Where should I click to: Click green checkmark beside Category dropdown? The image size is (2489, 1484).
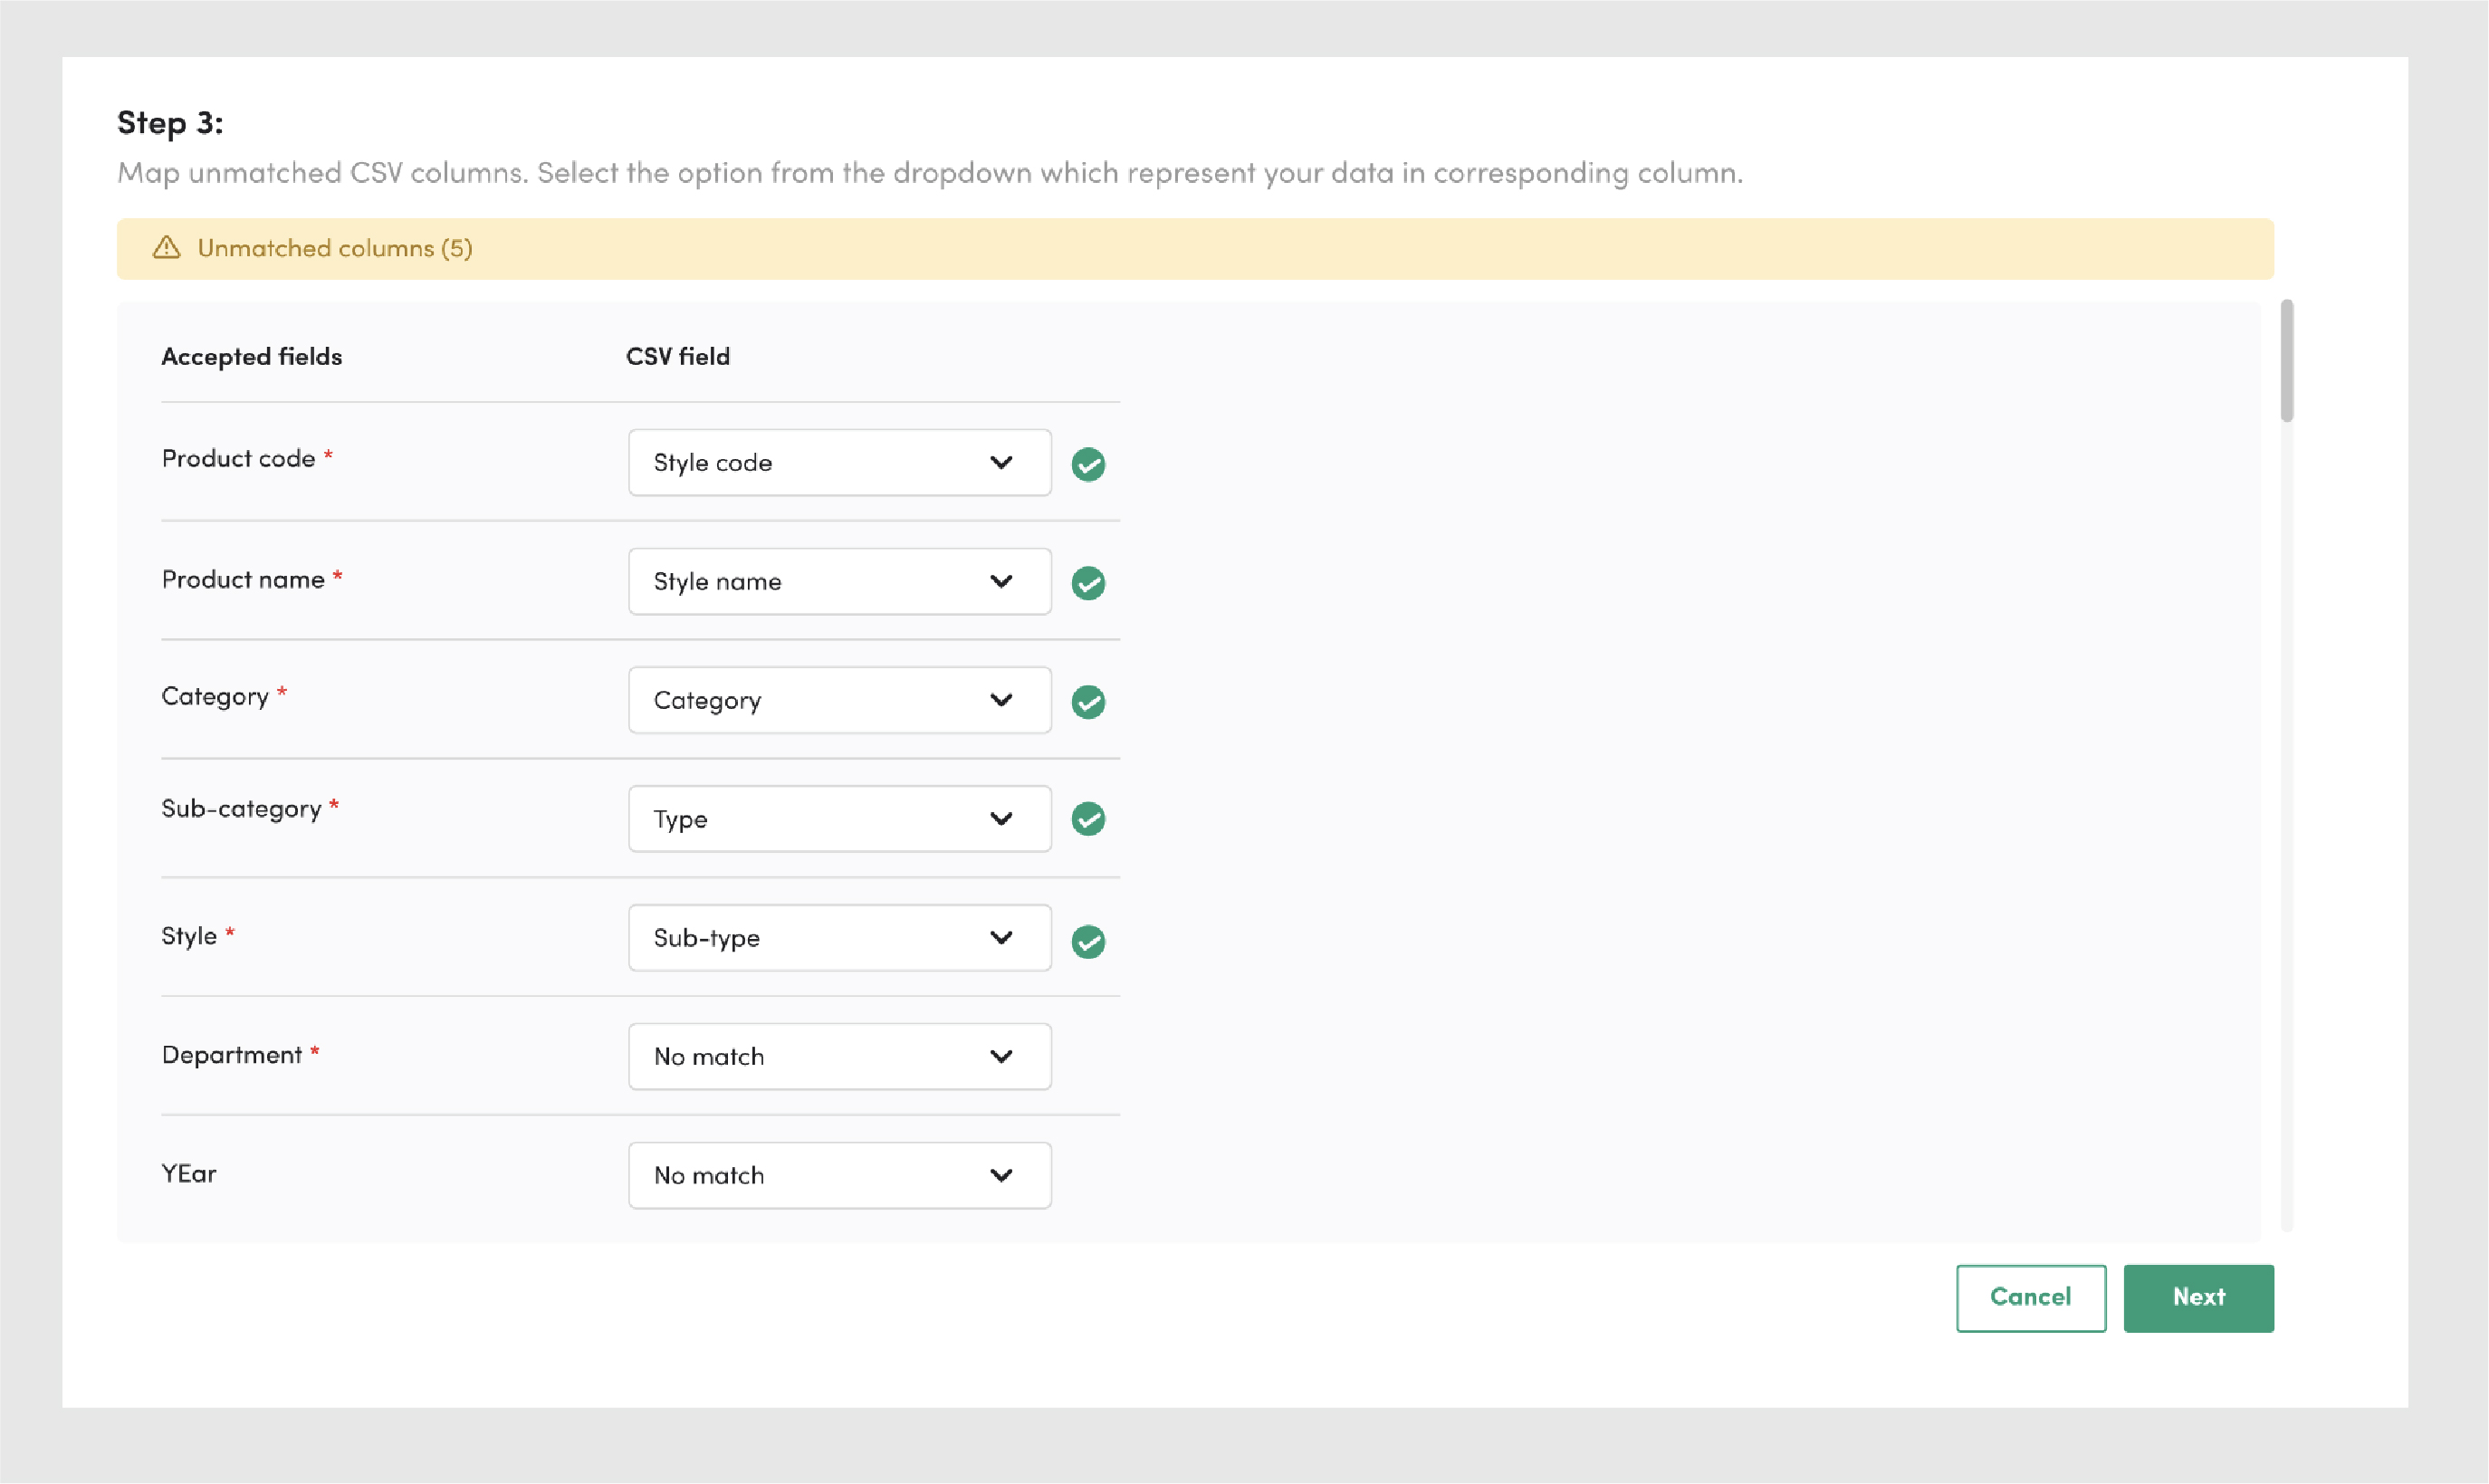tap(1088, 702)
